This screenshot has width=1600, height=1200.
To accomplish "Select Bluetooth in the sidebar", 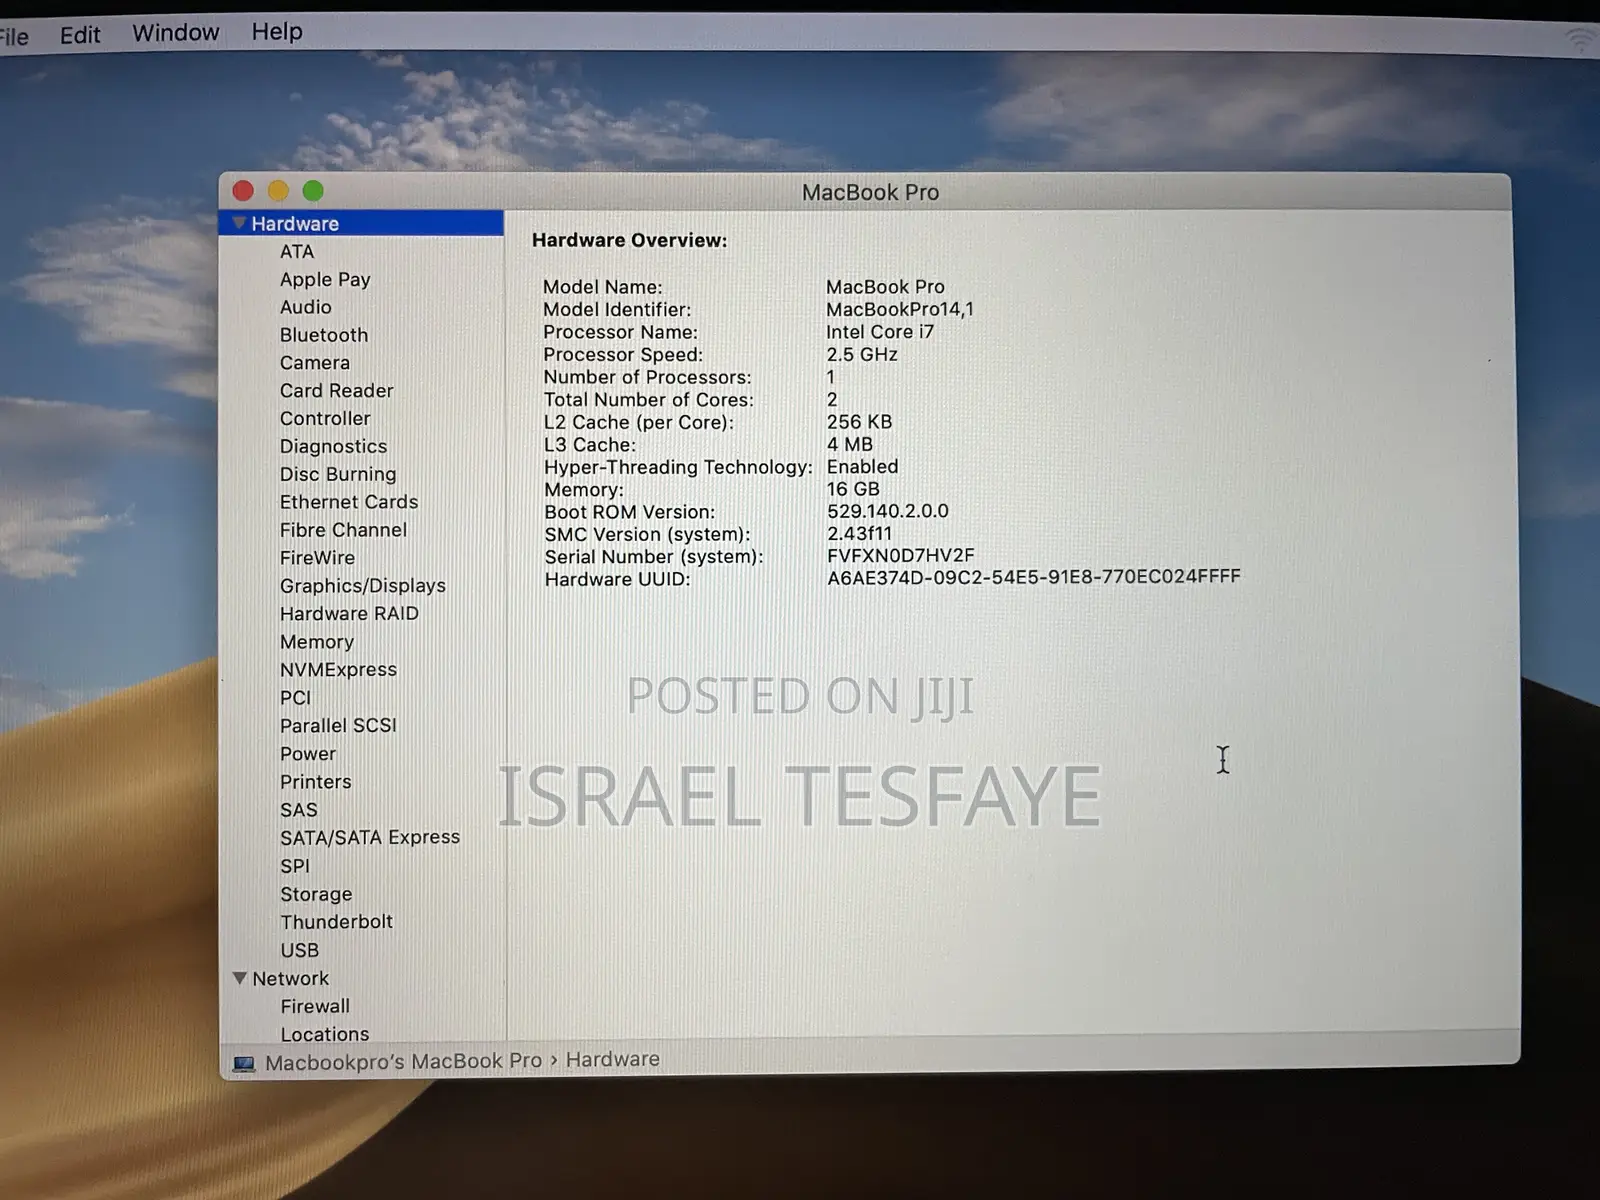I will tap(324, 335).
